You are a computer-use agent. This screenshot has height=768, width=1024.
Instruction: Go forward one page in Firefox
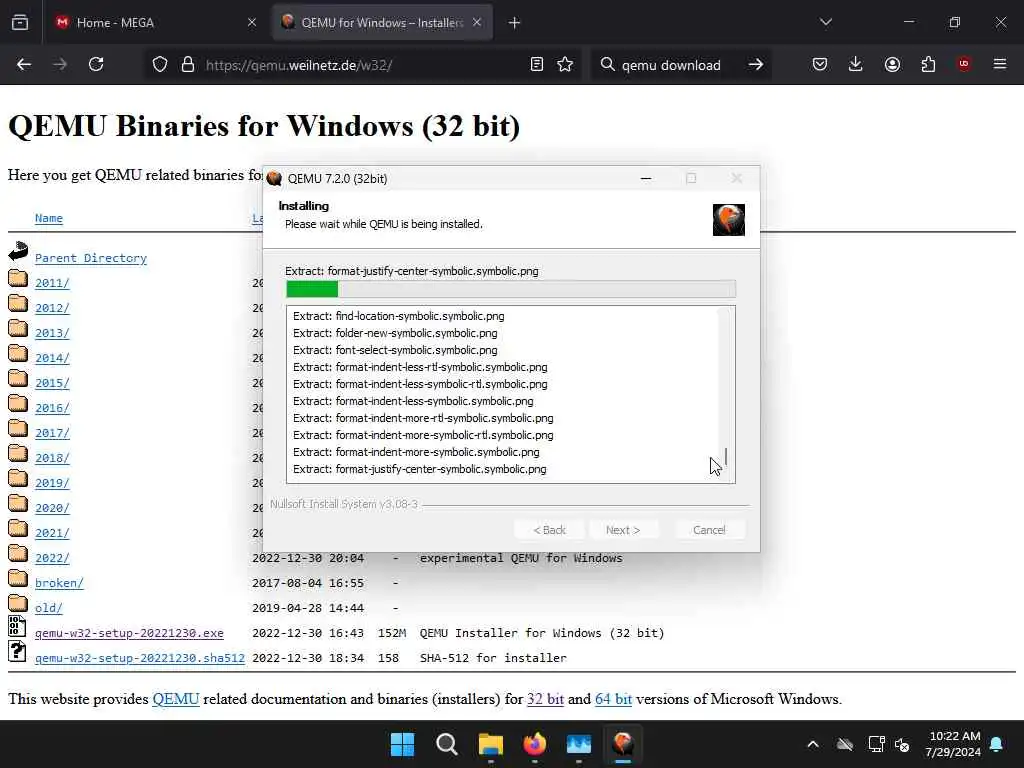pos(60,64)
